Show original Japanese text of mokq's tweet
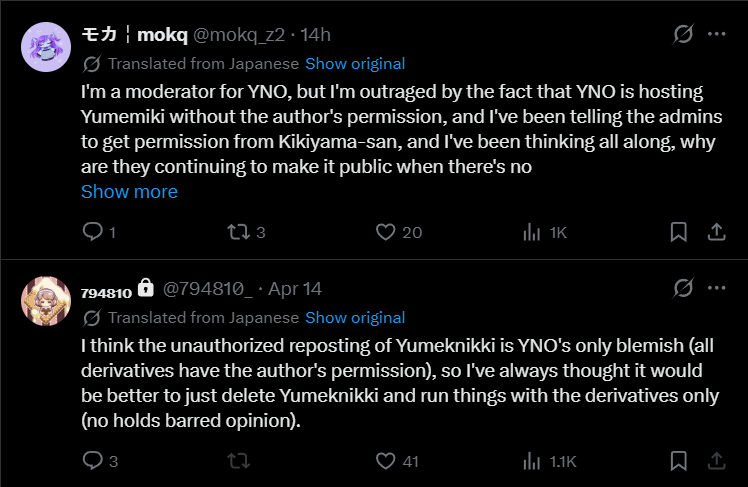Viewport: 748px width, 487px height. tap(355, 63)
